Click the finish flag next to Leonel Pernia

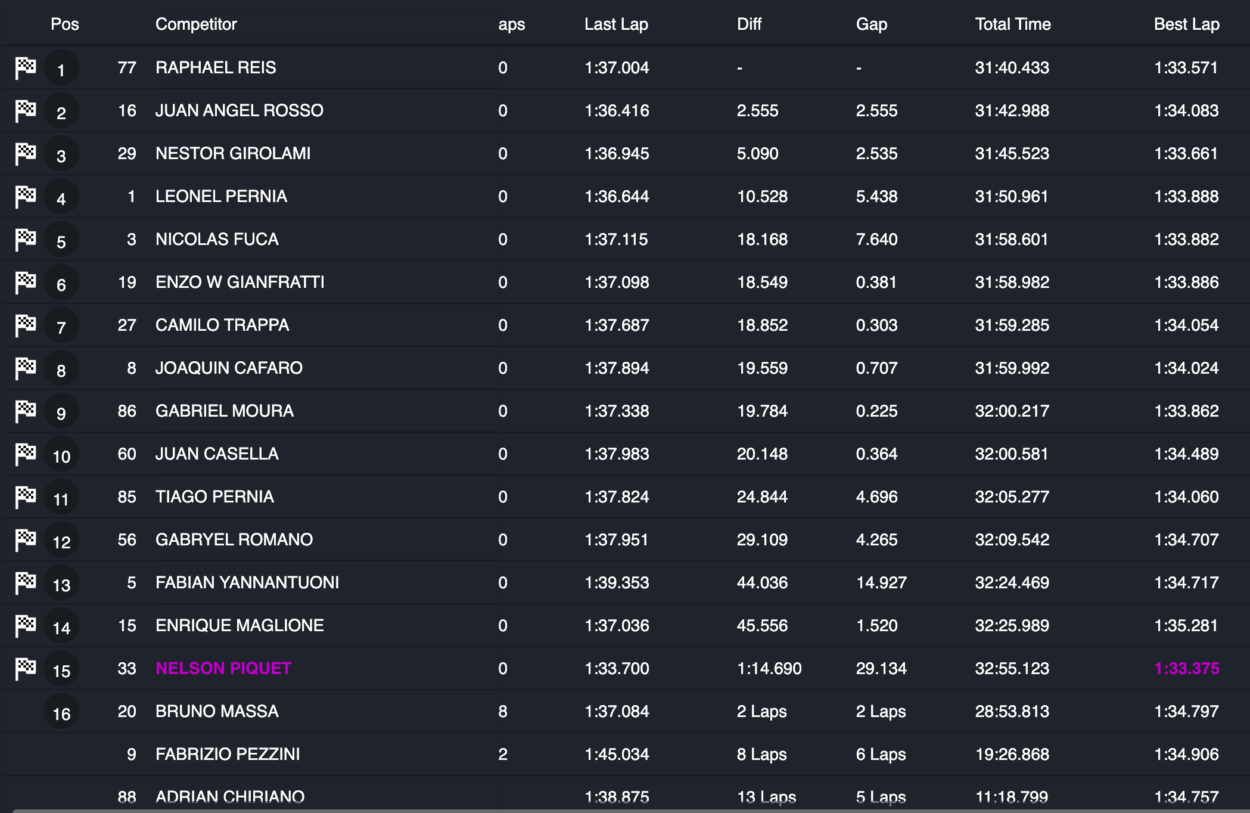click(26, 197)
